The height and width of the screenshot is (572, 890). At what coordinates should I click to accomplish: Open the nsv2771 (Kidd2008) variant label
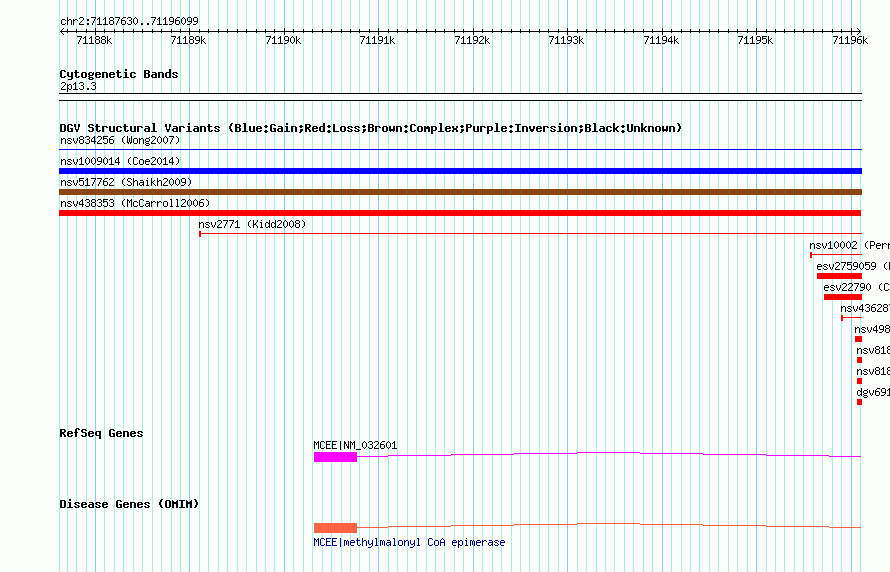(252, 224)
